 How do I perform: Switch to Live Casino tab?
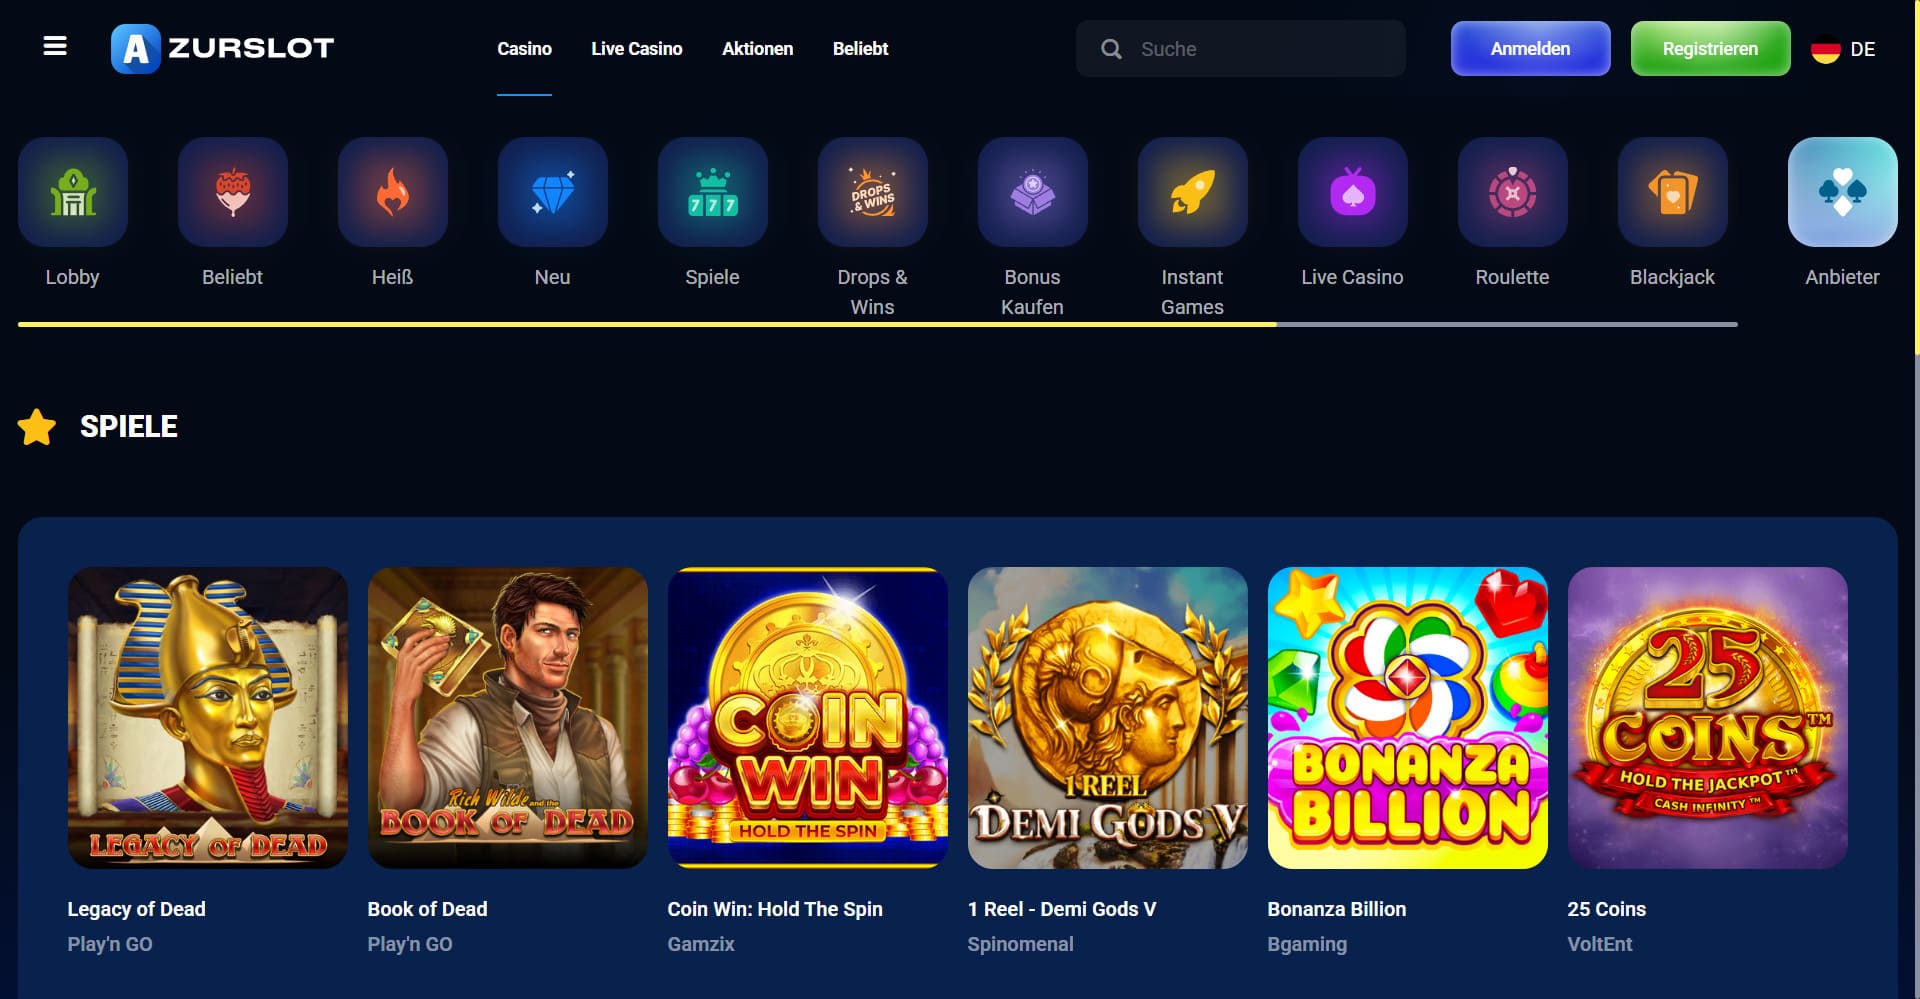tap(637, 48)
